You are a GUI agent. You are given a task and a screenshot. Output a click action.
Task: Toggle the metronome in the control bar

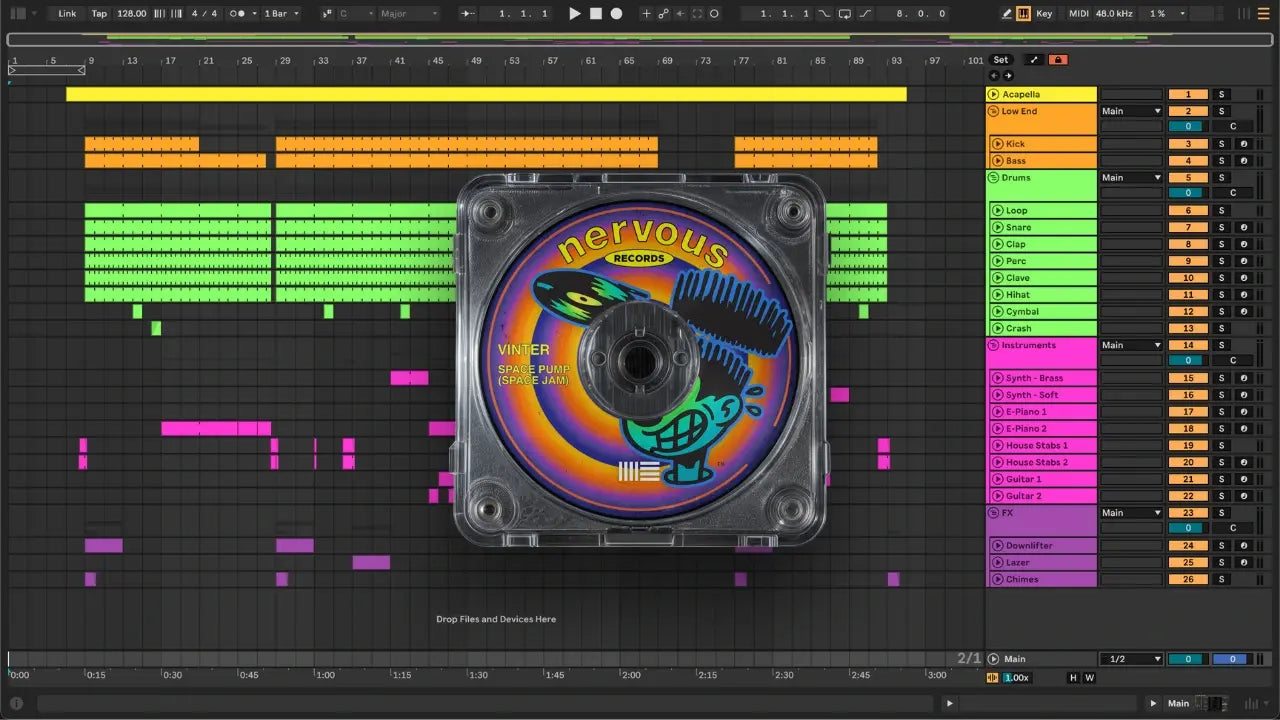(x=238, y=14)
